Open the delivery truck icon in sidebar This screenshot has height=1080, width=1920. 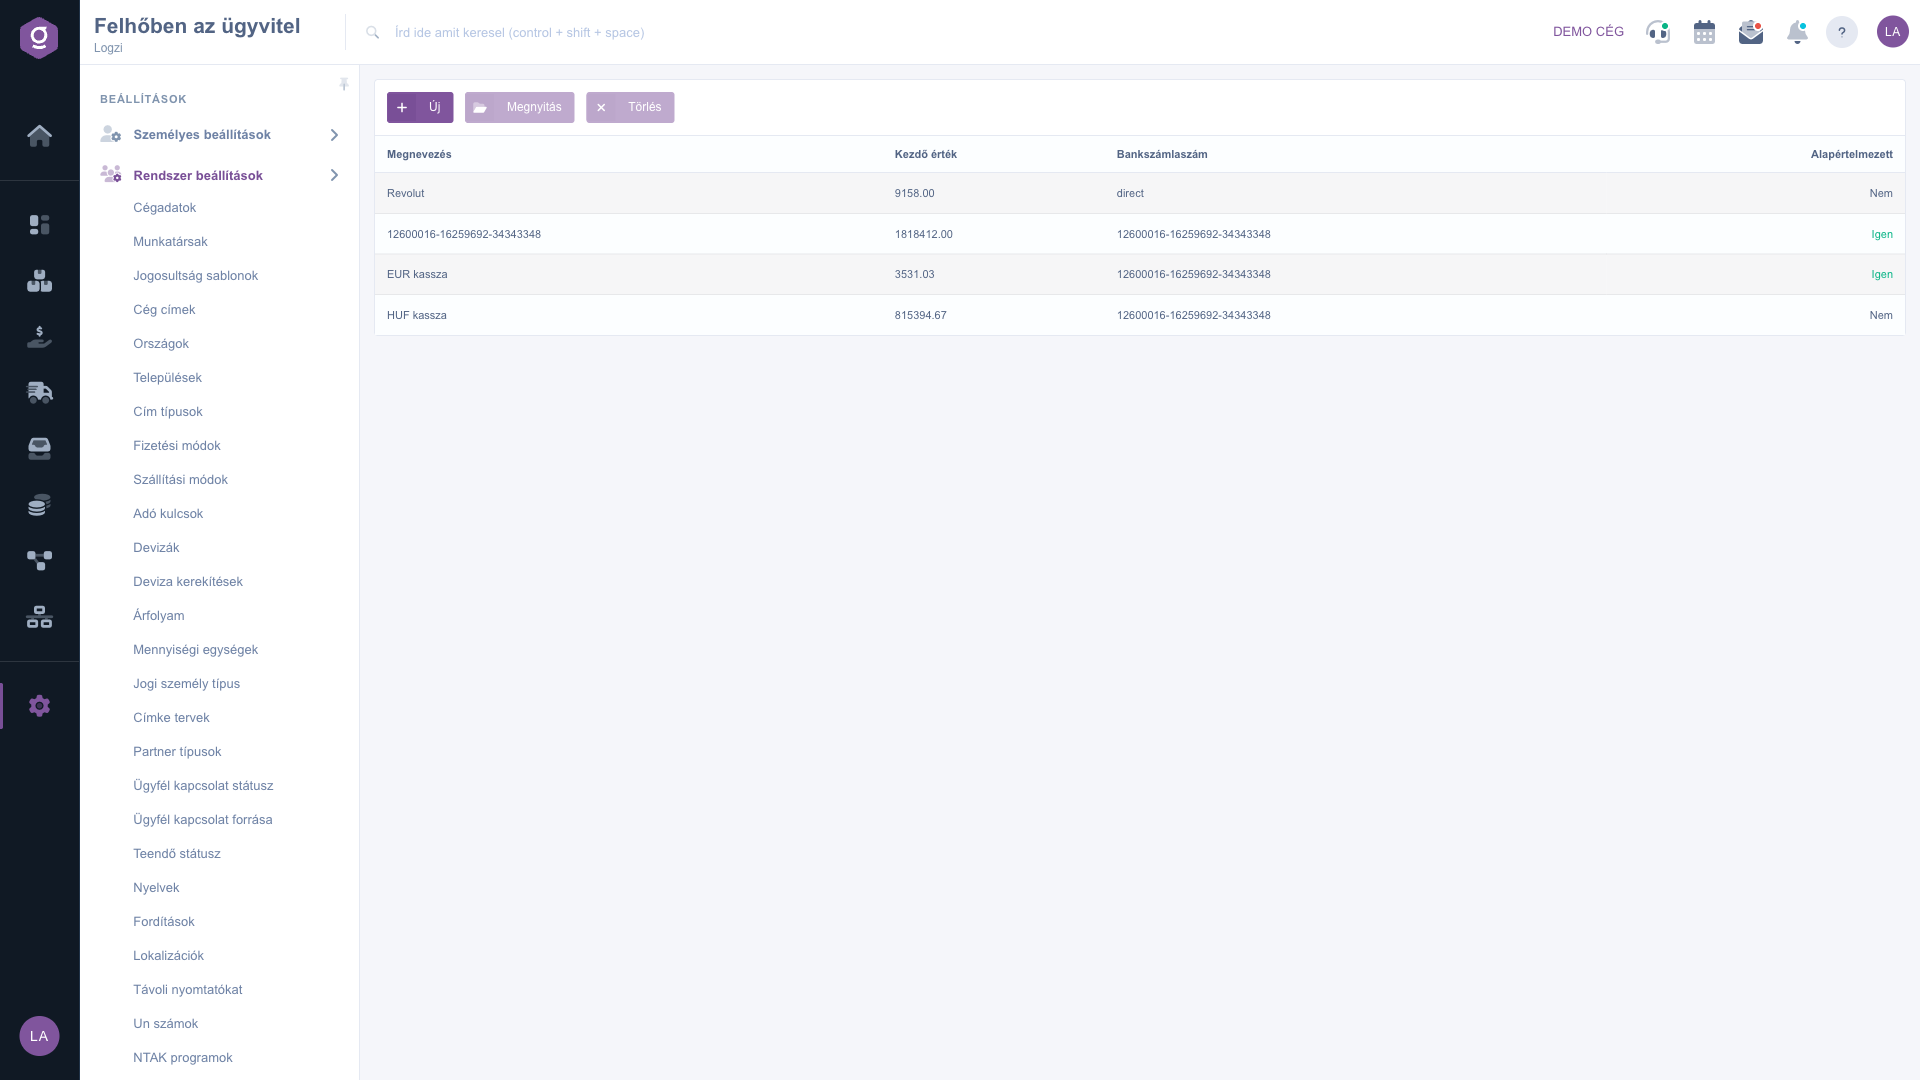(x=39, y=392)
